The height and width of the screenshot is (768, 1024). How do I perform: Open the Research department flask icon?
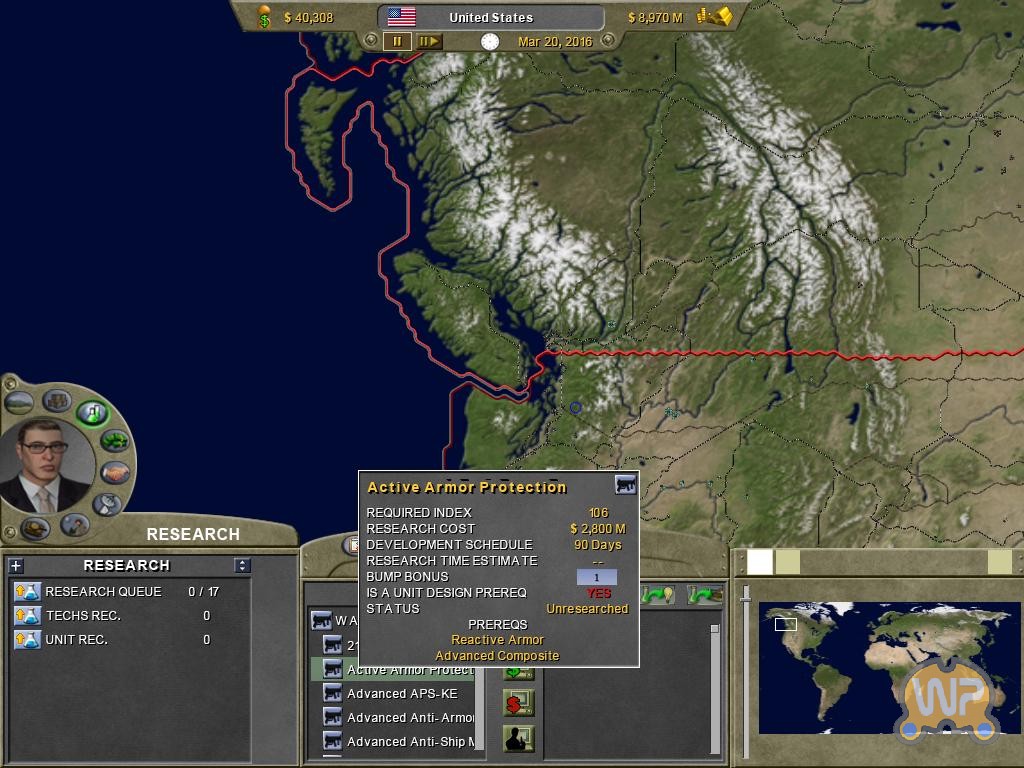click(93, 411)
